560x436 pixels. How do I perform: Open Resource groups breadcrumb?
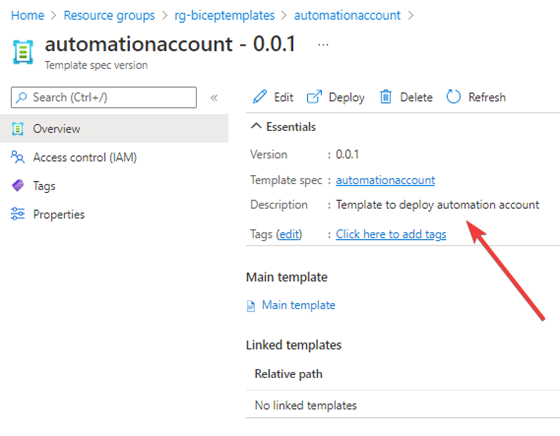[x=109, y=16]
